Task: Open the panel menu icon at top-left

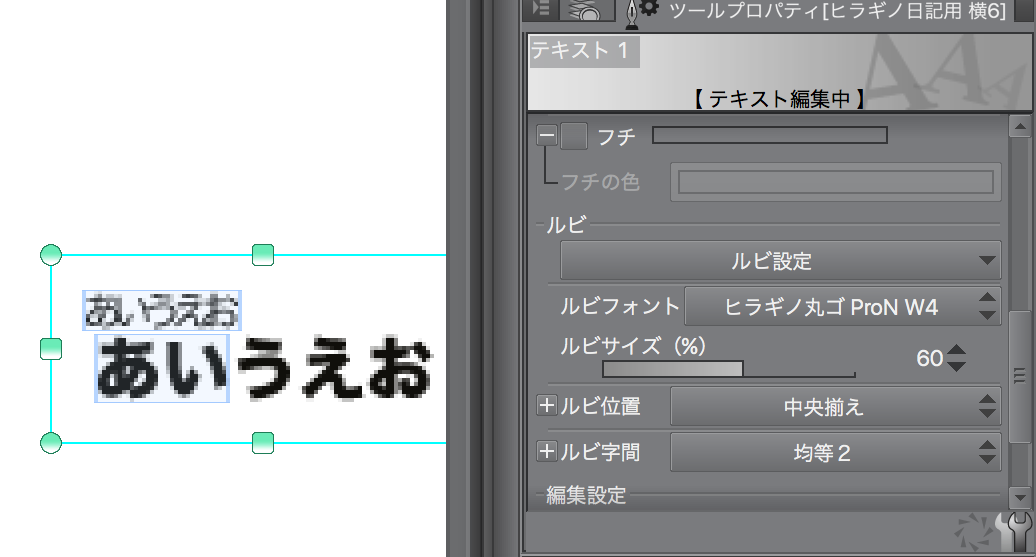Action: click(x=541, y=9)
